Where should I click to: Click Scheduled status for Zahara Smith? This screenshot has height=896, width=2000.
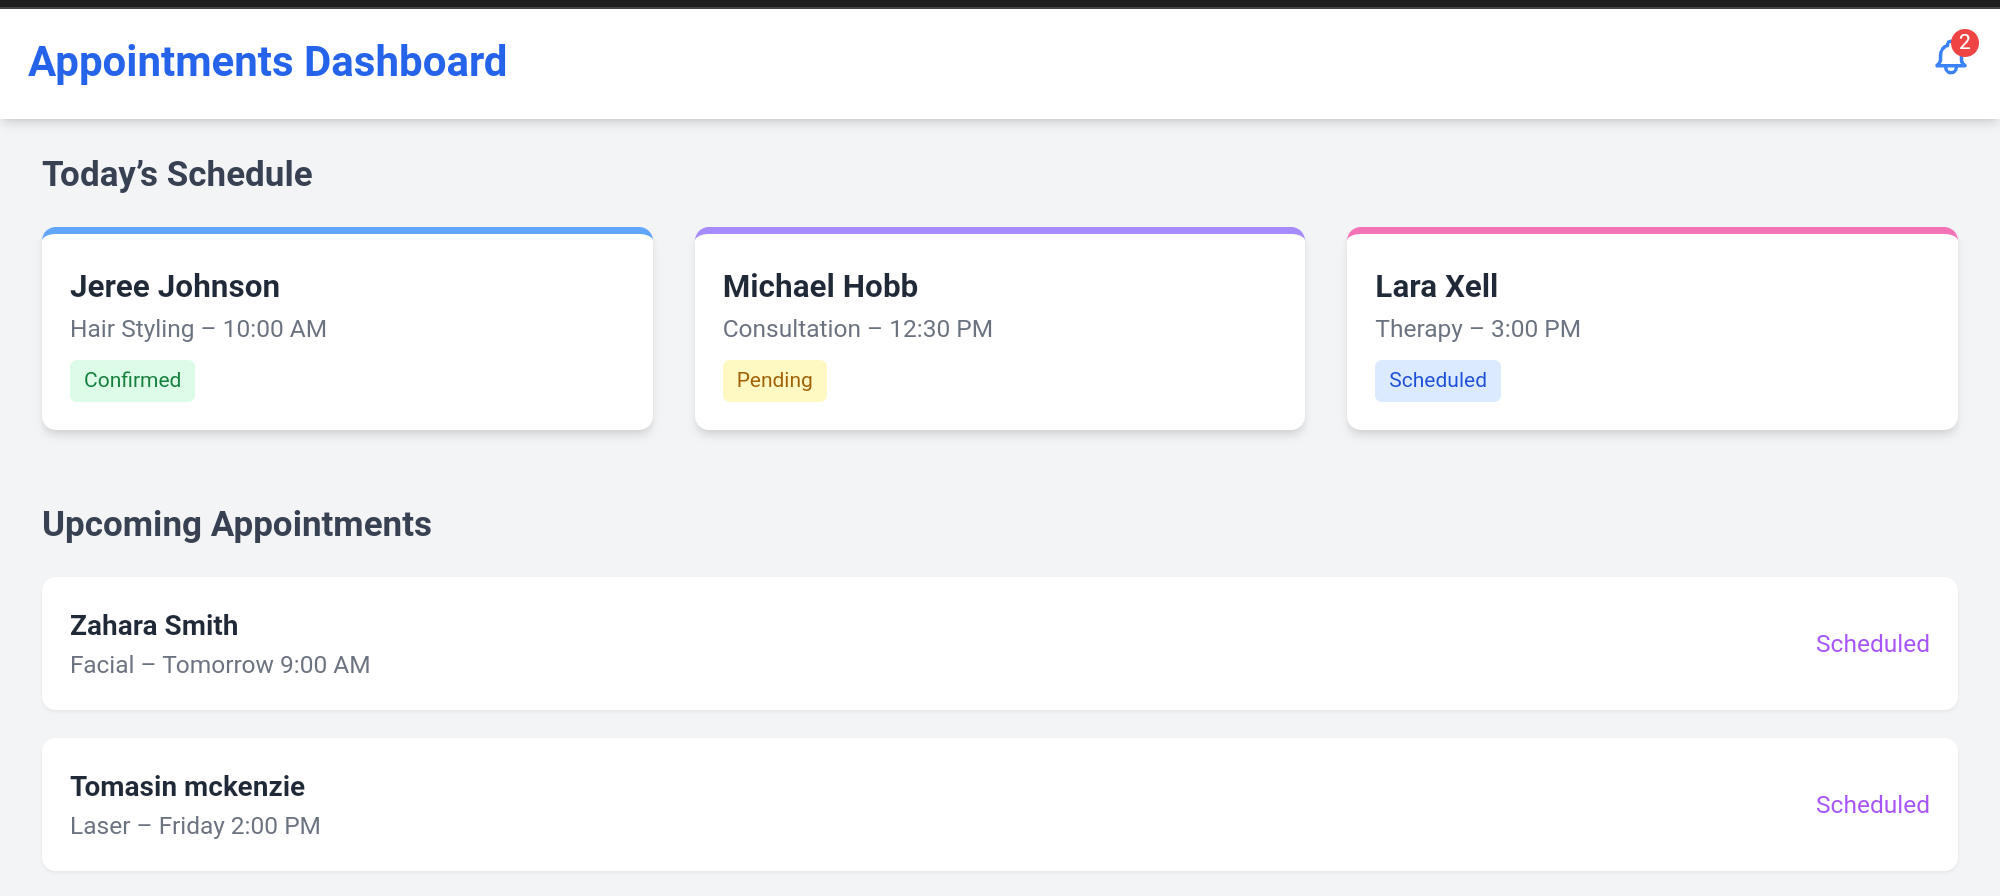coord(1872,644)
